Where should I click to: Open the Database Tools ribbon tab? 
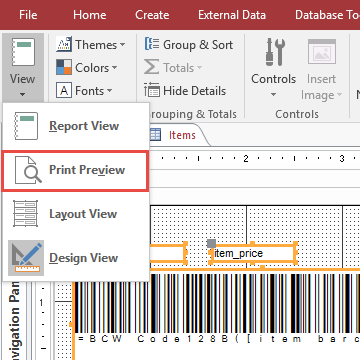tap(327, 15)
